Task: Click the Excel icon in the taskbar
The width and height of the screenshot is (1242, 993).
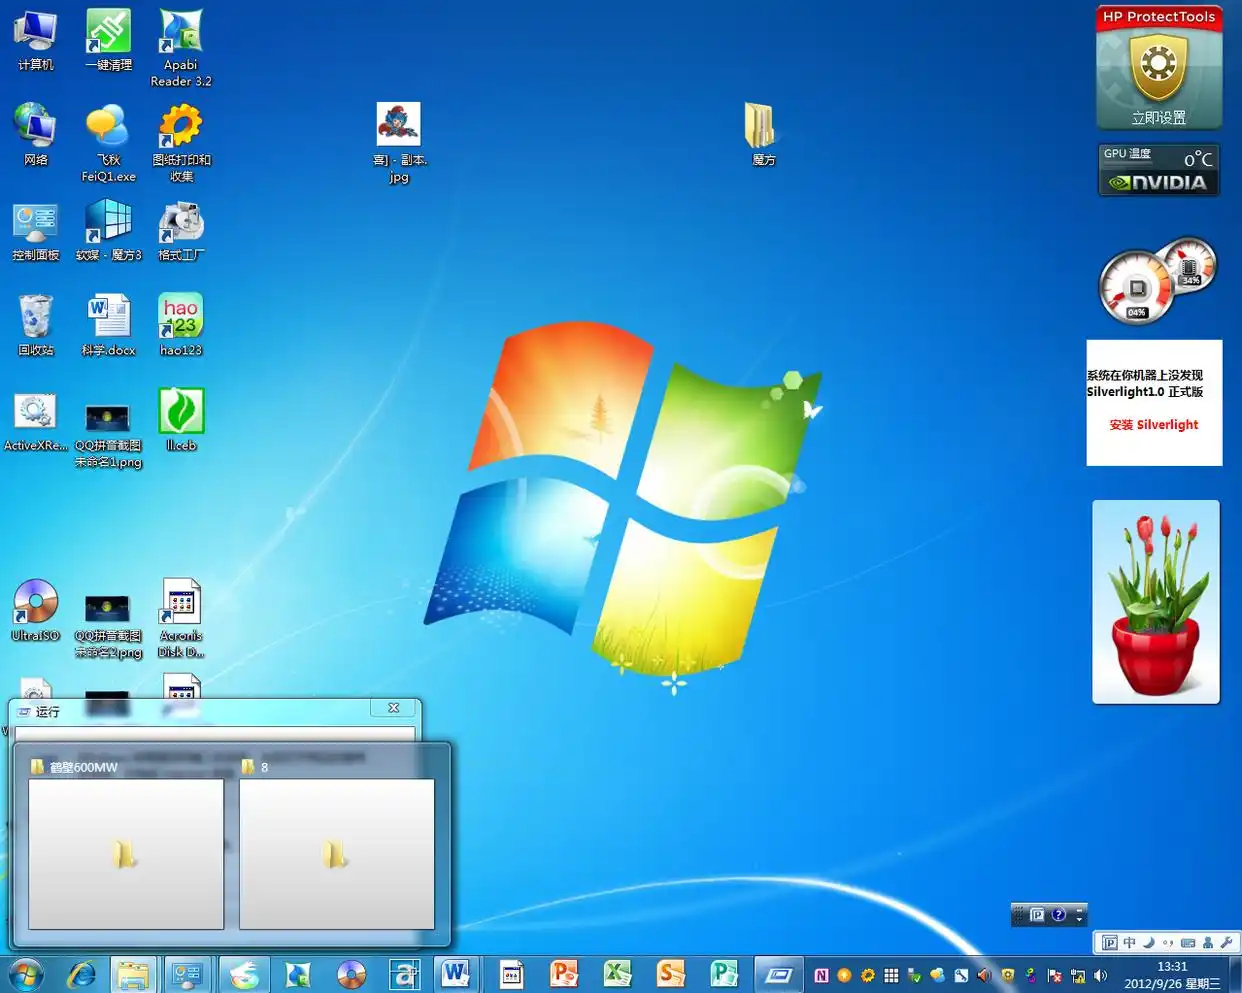Action: click(x=617, y=973)
